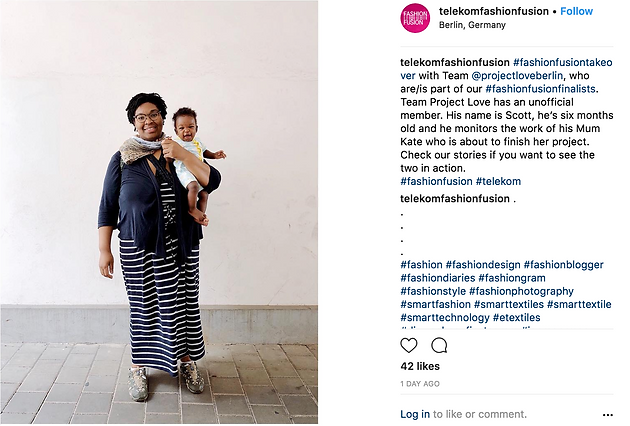Click the #telekom hashtag
The image size is (630, 426).
coord(498,181)
